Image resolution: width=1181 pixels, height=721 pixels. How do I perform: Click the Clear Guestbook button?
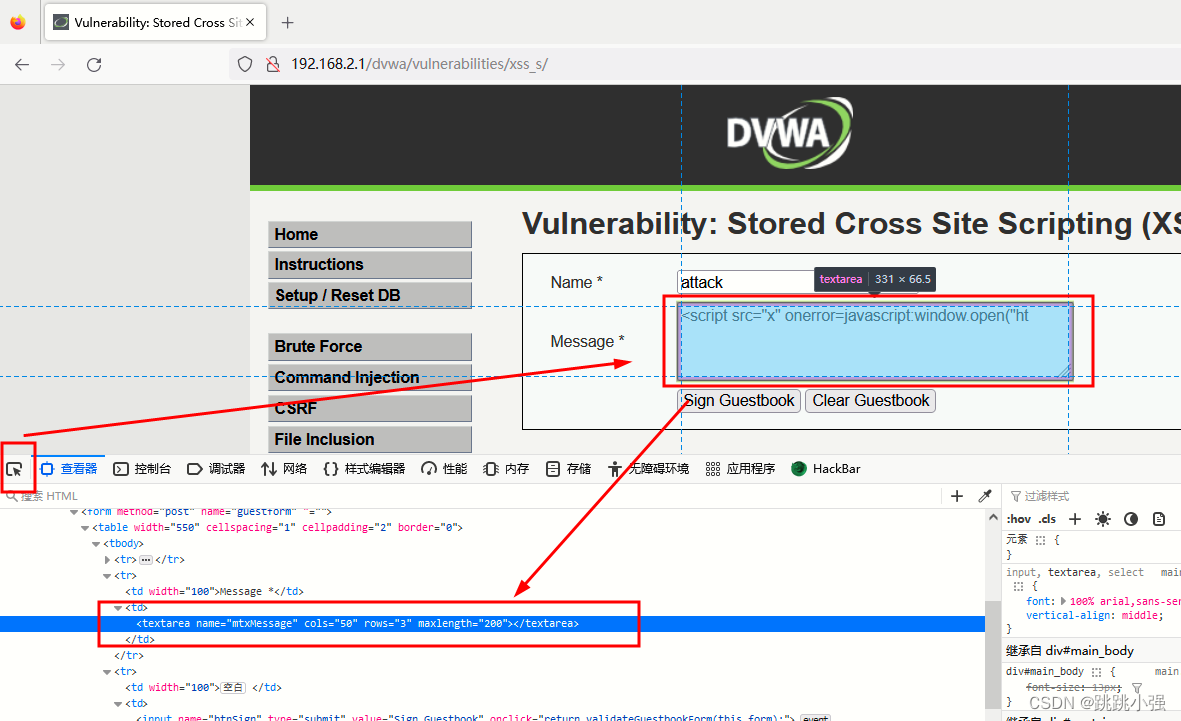871,401
